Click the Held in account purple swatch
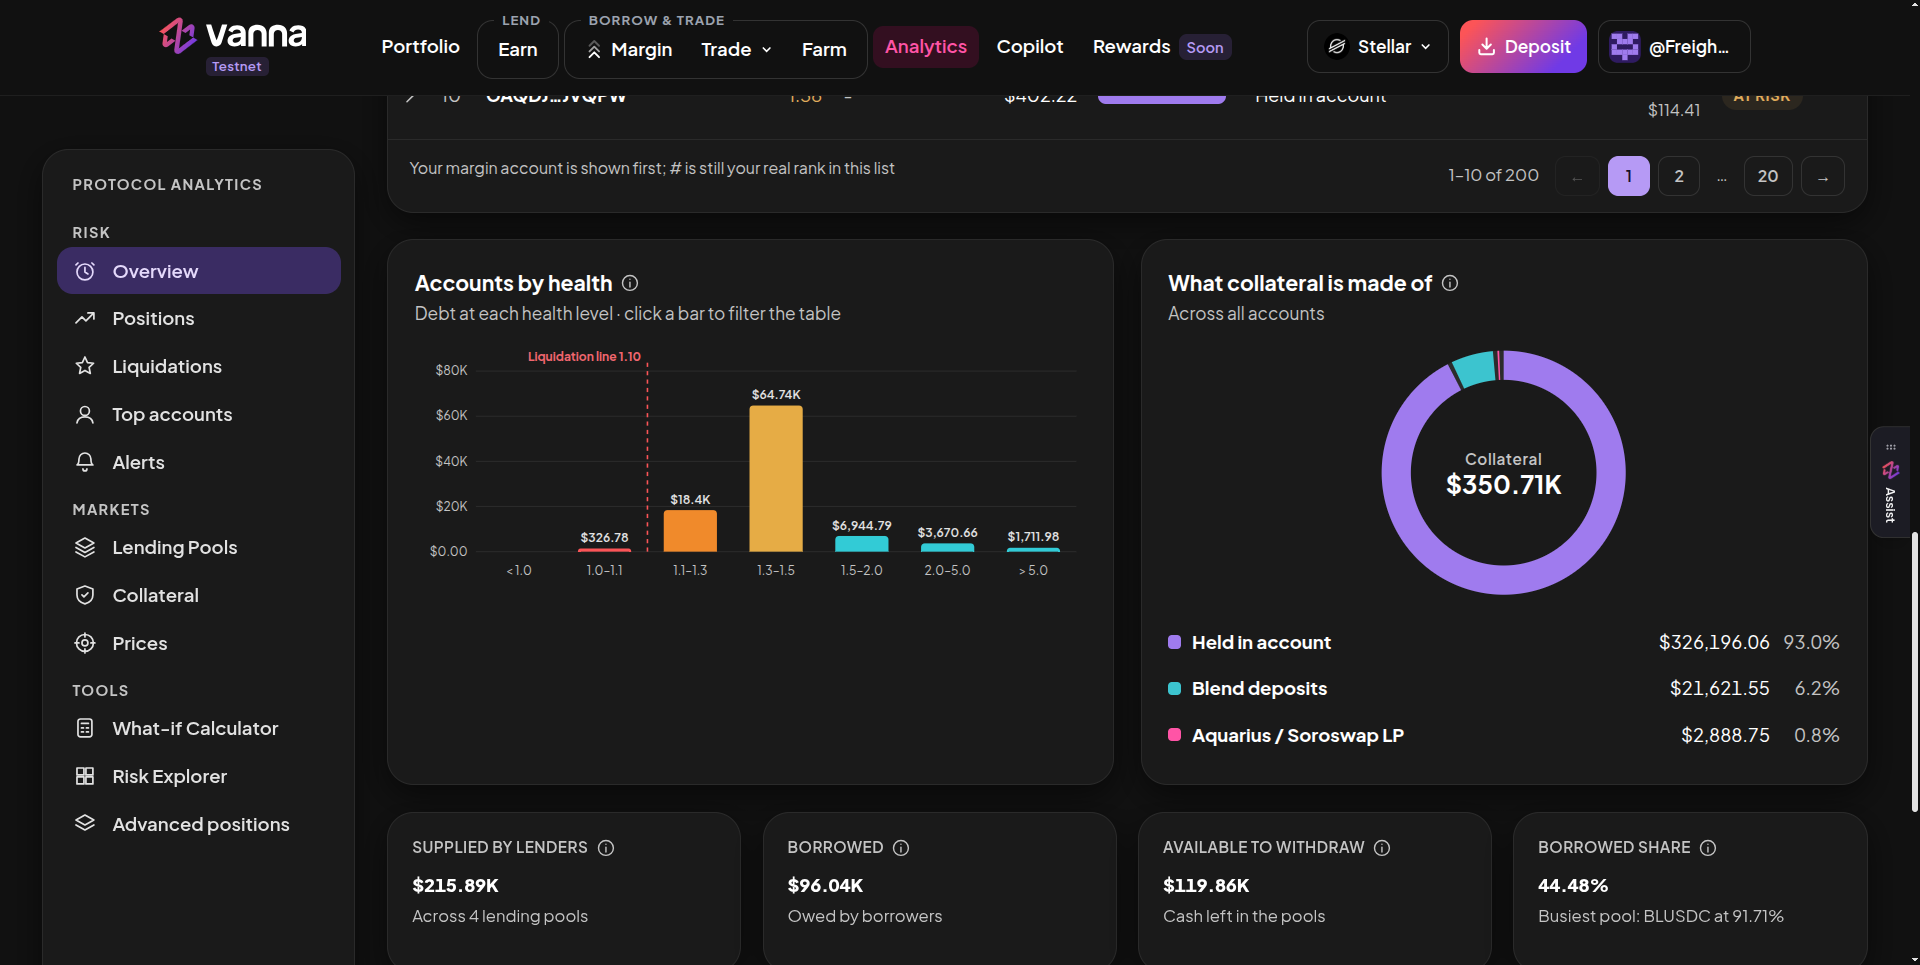 (1175, 642)
